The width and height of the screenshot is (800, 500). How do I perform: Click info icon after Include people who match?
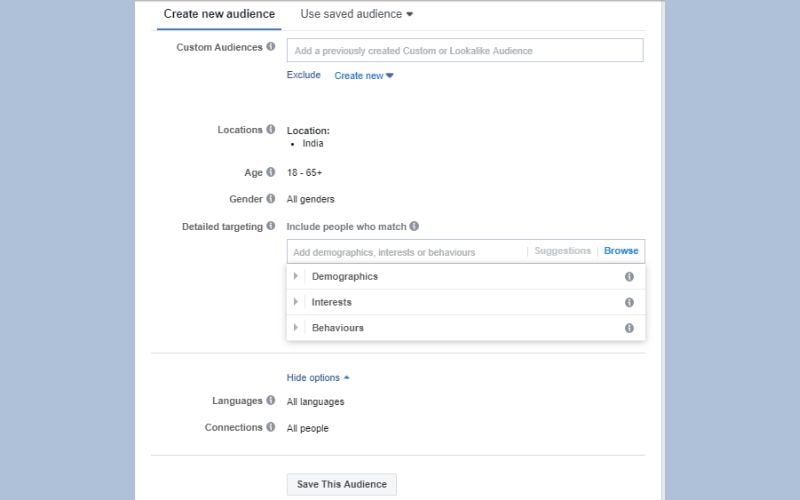tap(414, 227)
